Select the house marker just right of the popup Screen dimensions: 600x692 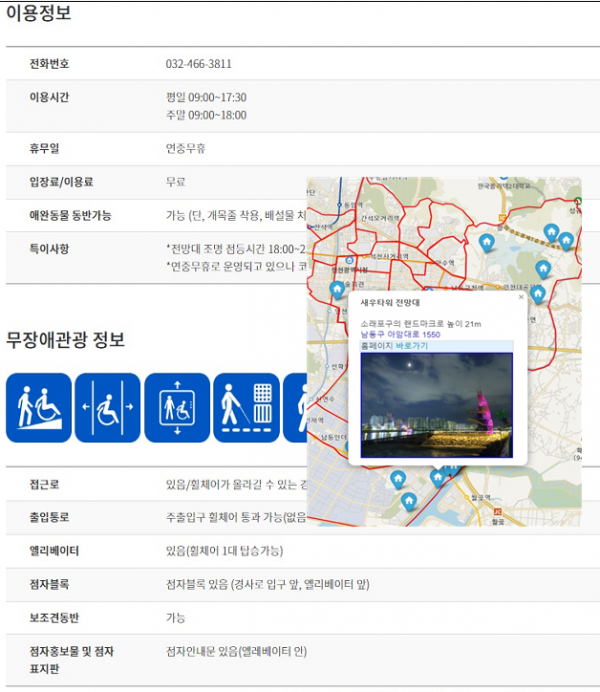coord(537,294)
